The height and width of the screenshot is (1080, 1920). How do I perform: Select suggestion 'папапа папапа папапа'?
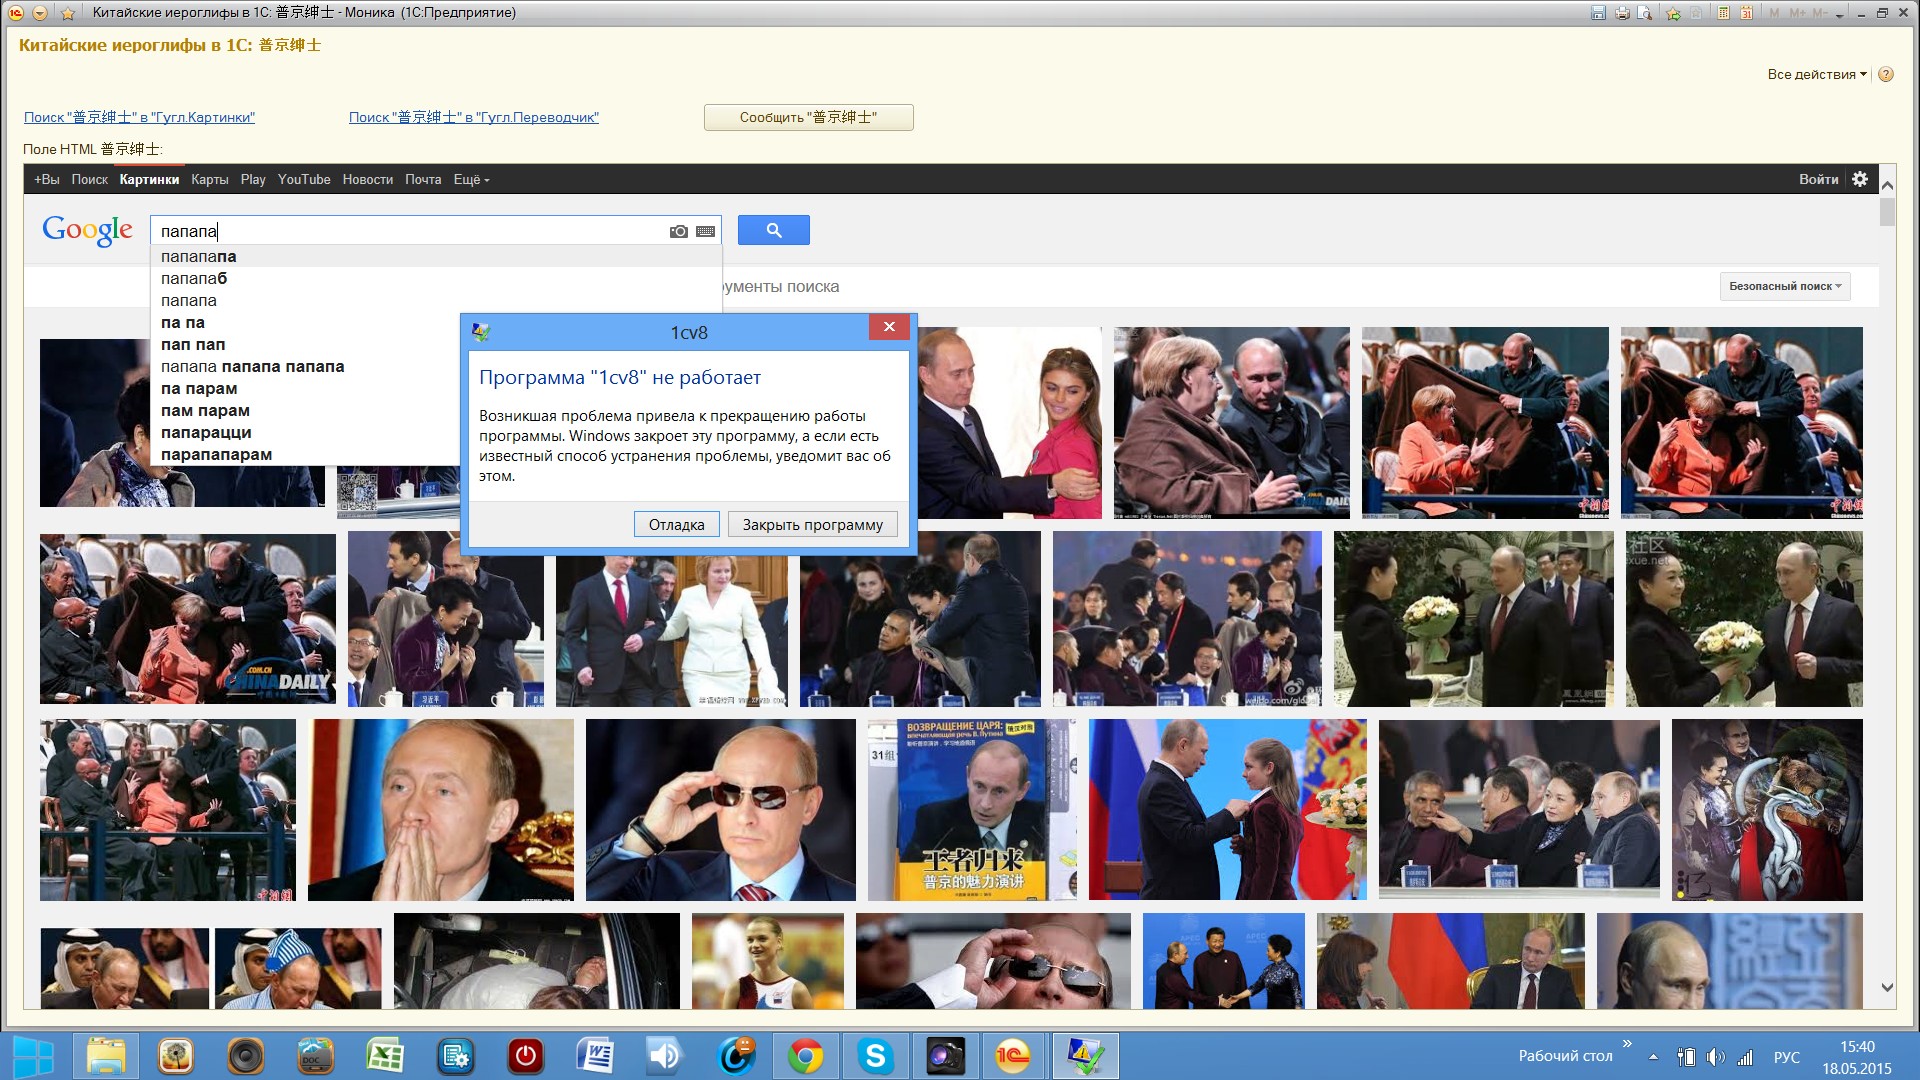click(305, 367)
